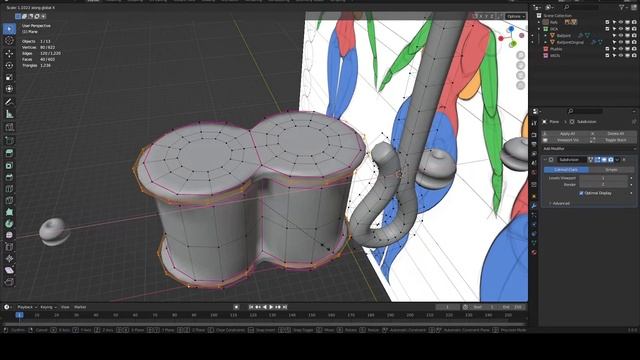640x360 pixels.
Task: Open the Object Data properties tab icon
Action: 533,243
